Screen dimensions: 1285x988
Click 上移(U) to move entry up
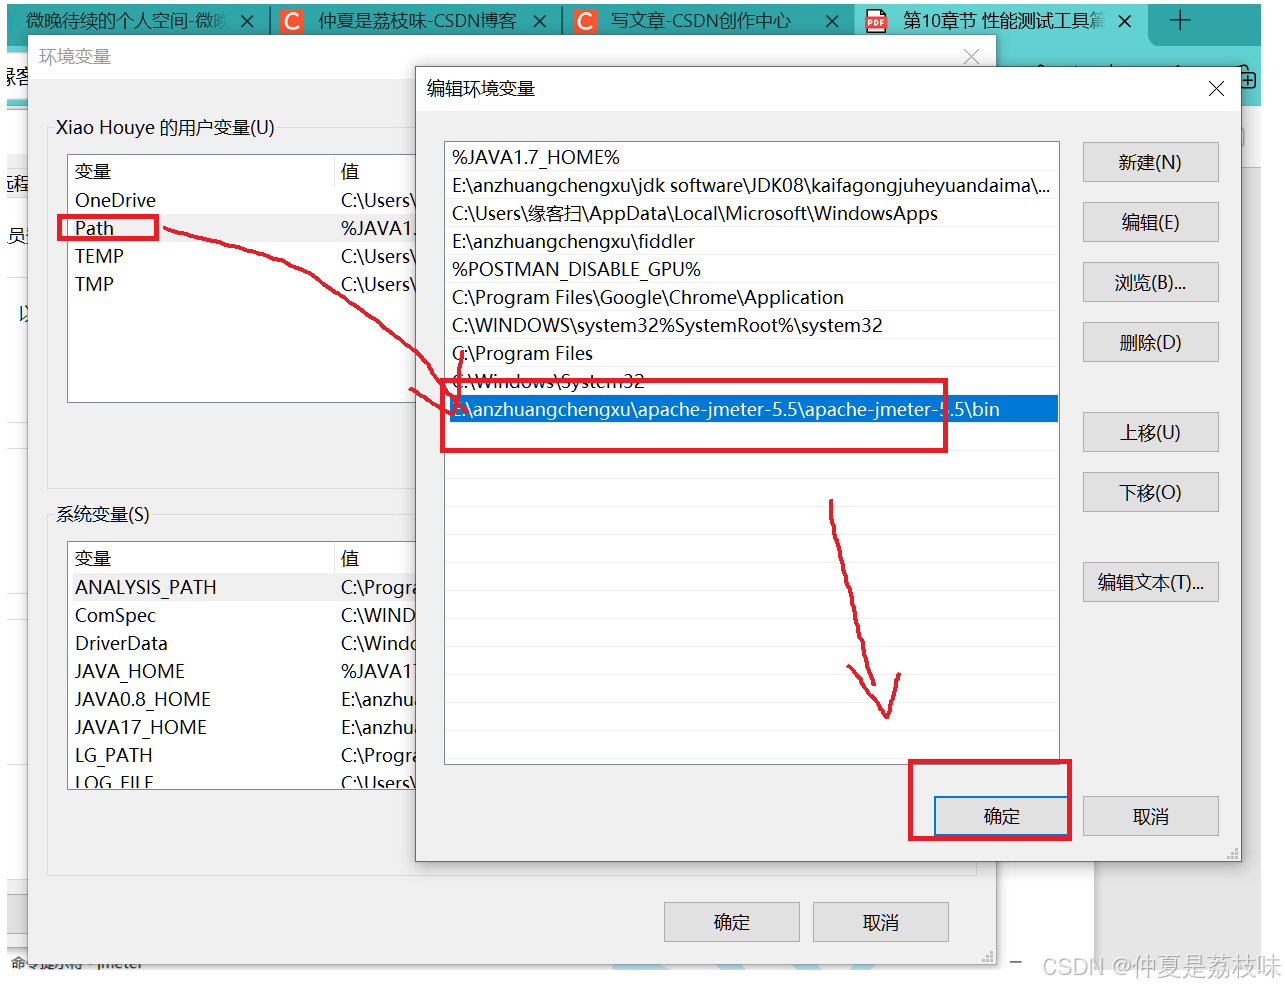[1150, 432]
